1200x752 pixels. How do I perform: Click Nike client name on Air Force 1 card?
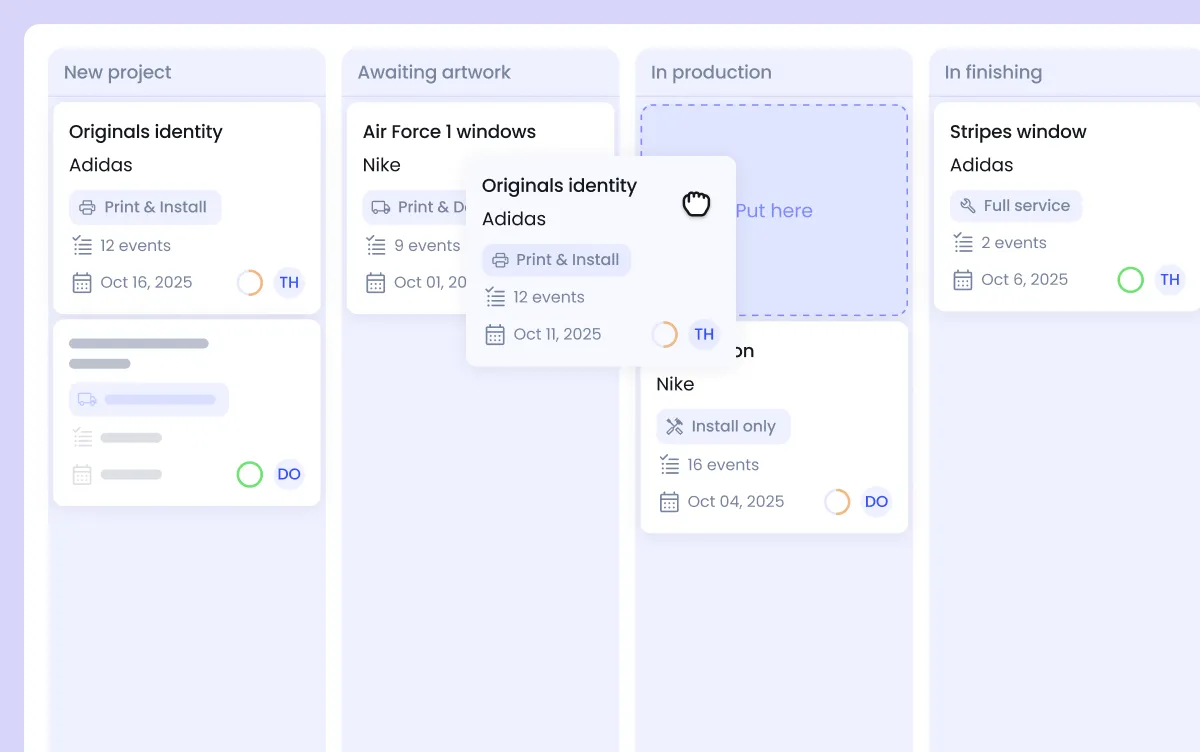[x=381, y=165]
